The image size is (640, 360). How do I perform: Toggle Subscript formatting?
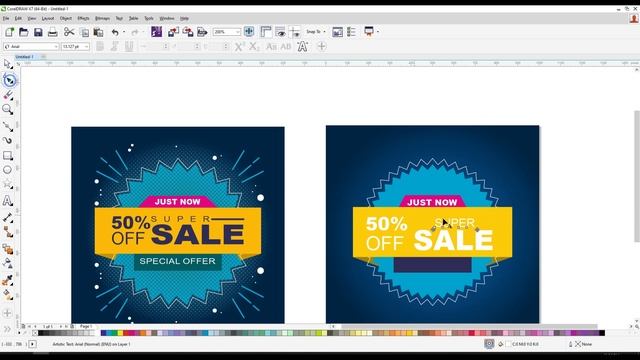(254, 47)
